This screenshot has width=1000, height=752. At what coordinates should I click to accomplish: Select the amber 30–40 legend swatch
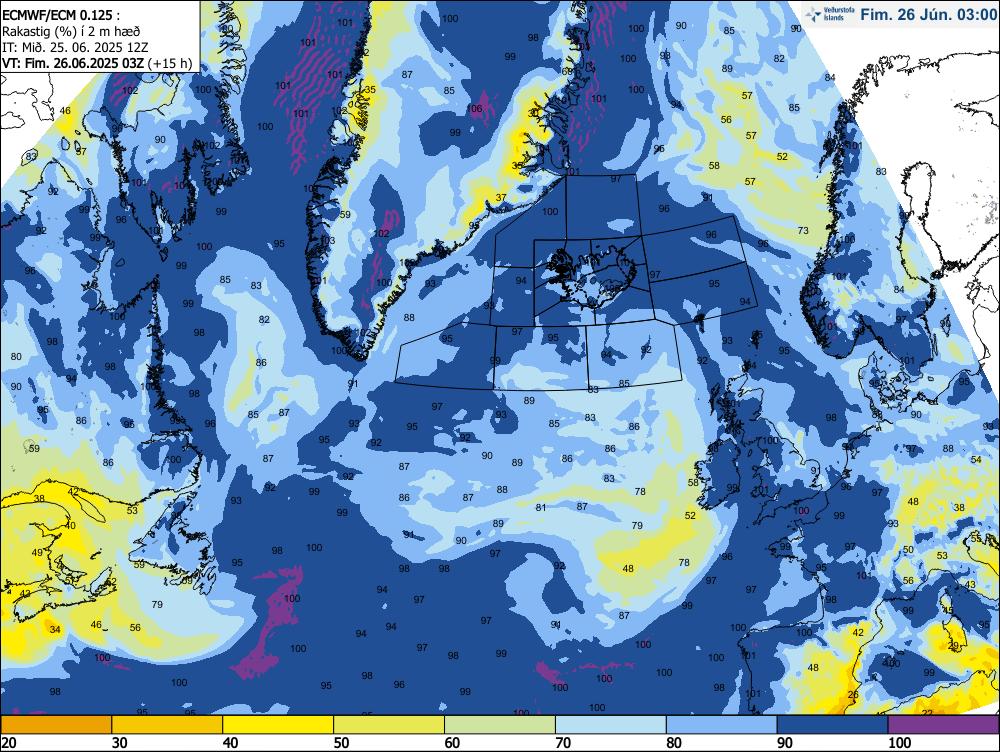167,725
